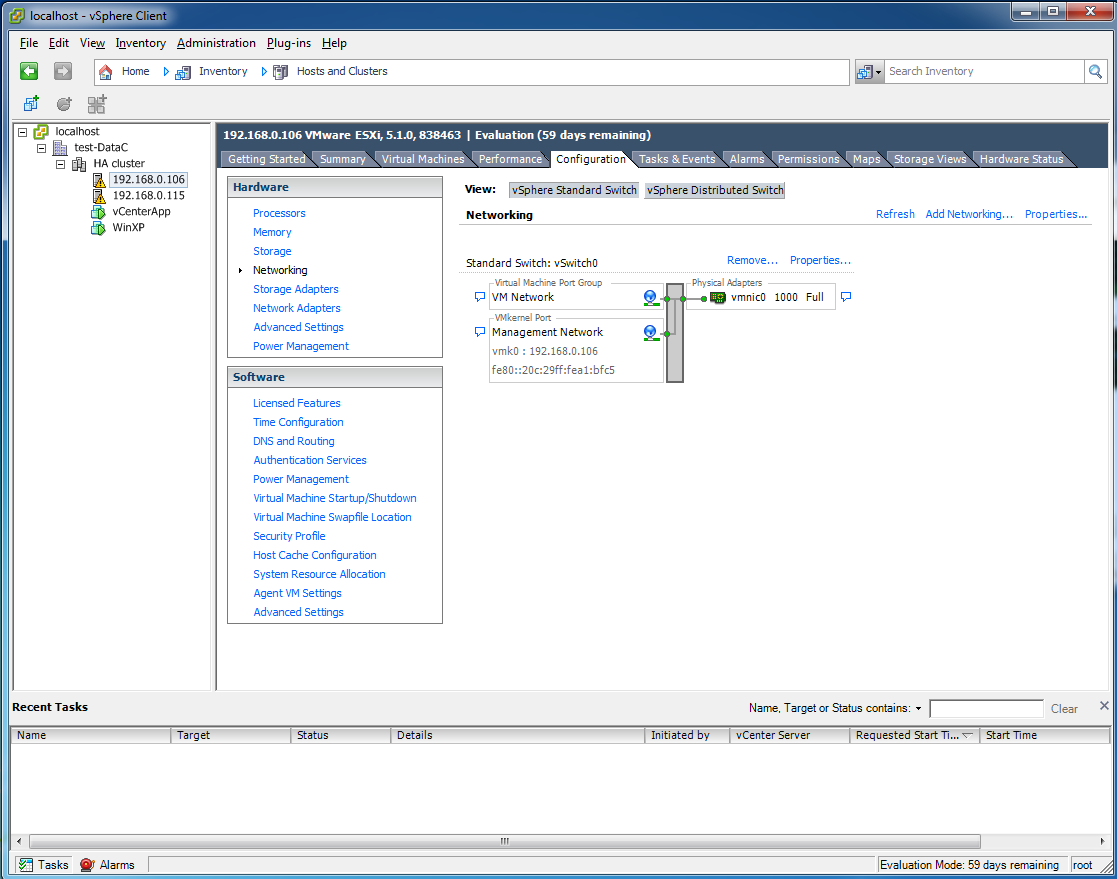Click the Alarms icon in status bar
The image size is (1117, 879).
87,865
